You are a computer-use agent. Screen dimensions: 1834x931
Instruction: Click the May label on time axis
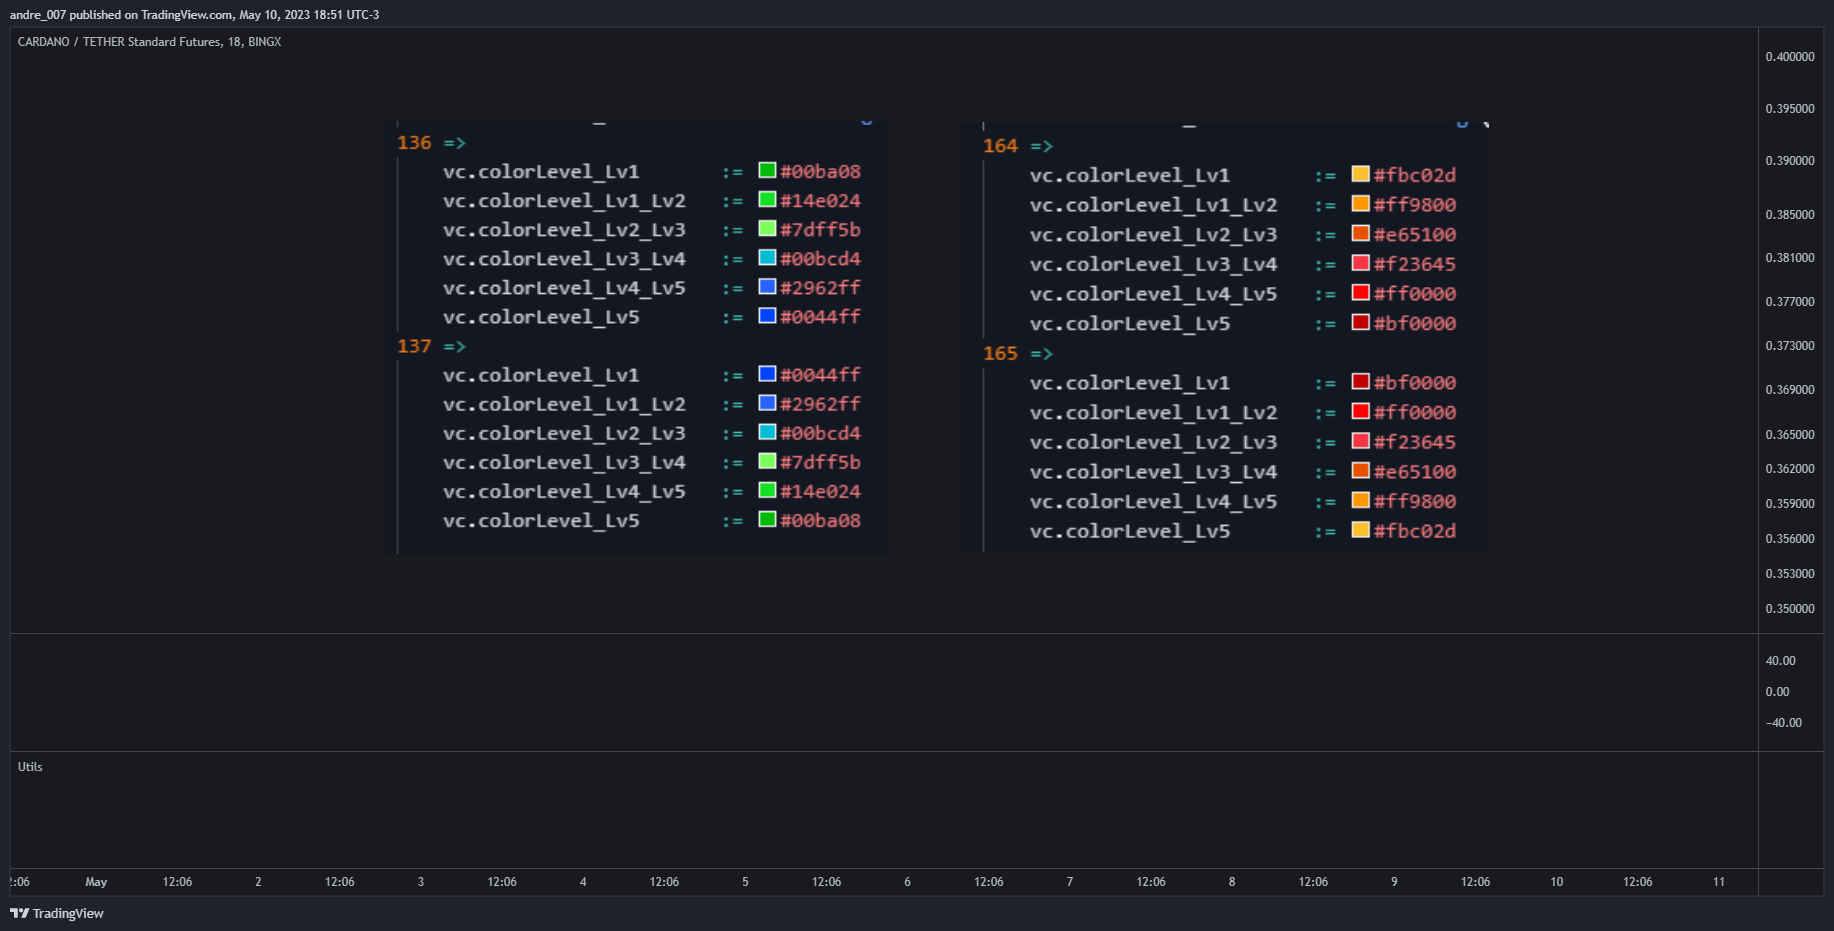click(96, 882)
